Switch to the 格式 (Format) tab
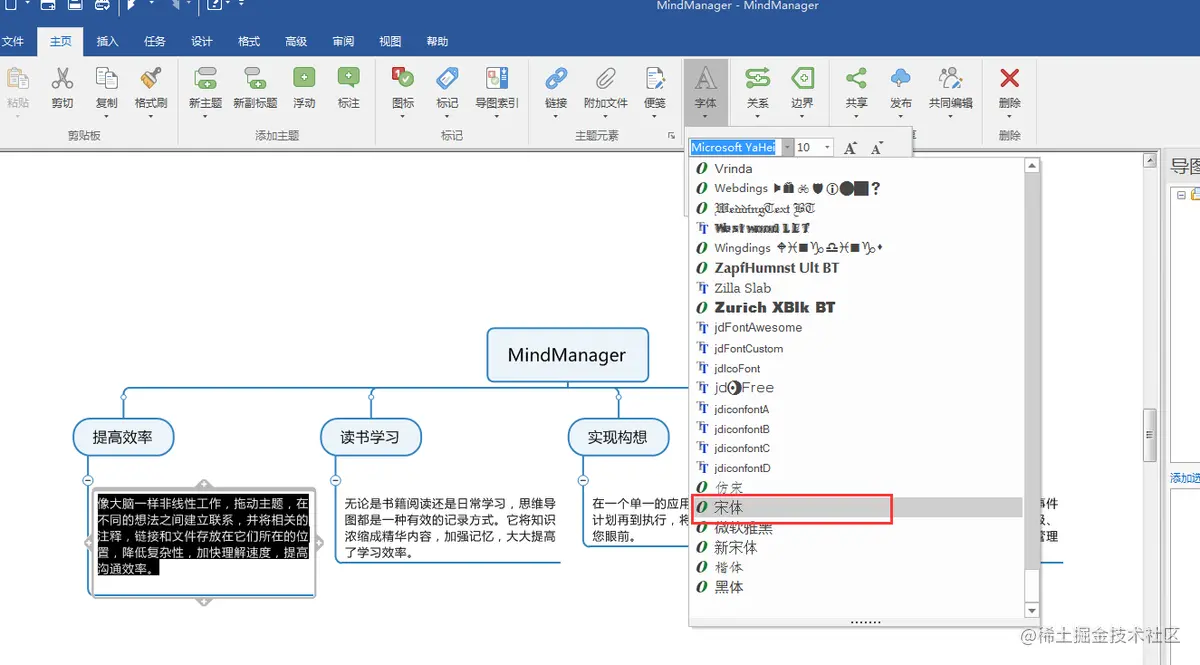 tap(249, 41)
